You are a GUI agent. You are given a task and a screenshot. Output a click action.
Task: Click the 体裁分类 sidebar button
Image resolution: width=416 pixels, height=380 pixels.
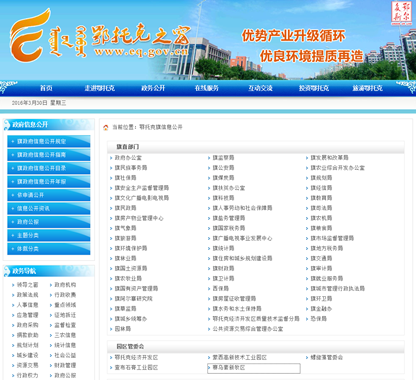49,249
